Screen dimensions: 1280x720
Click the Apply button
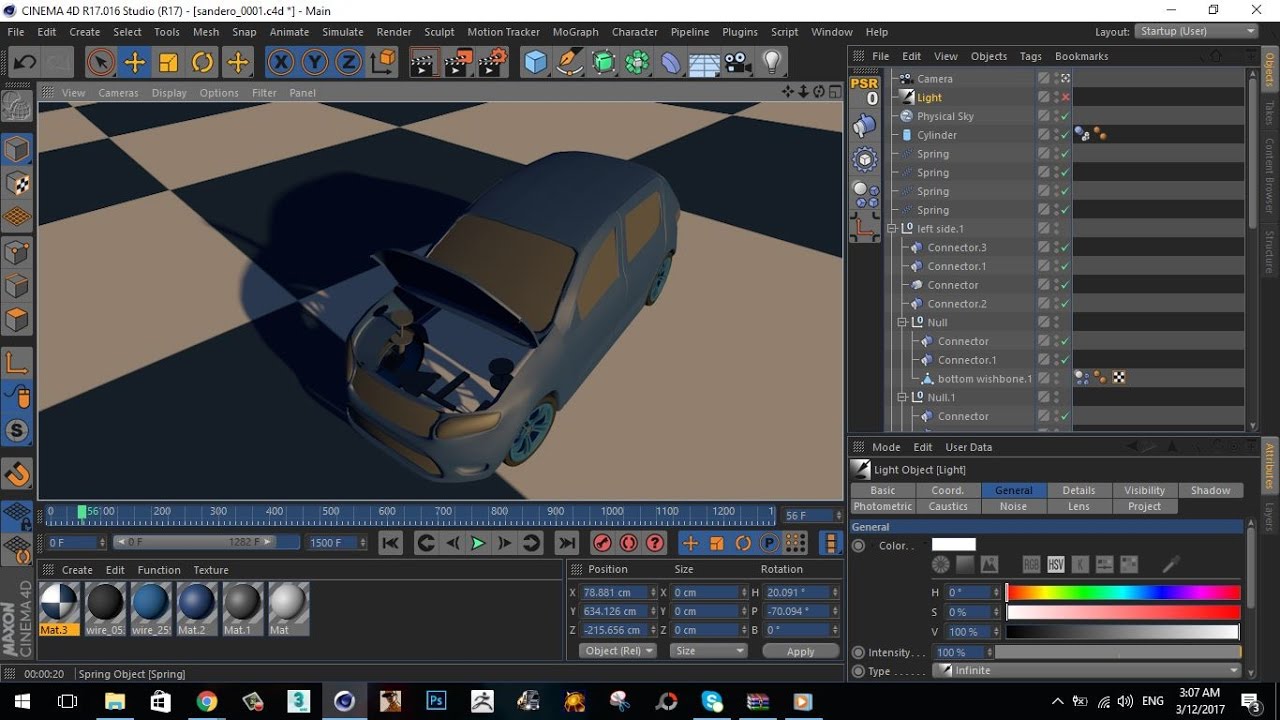pos(800,651)
